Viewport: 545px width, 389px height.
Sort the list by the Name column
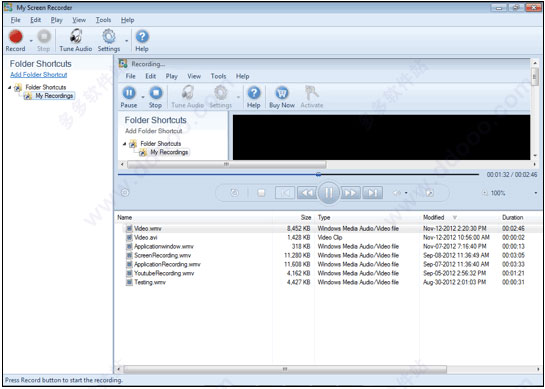124,218
